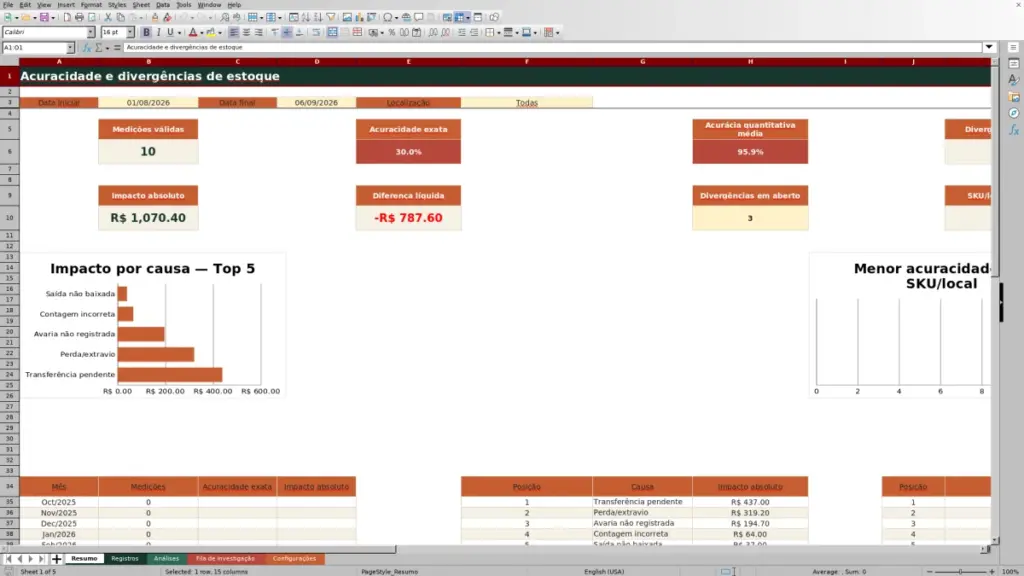Open the Borders dropdown arrow
1024x576 pixels.
tap(498, 33)
